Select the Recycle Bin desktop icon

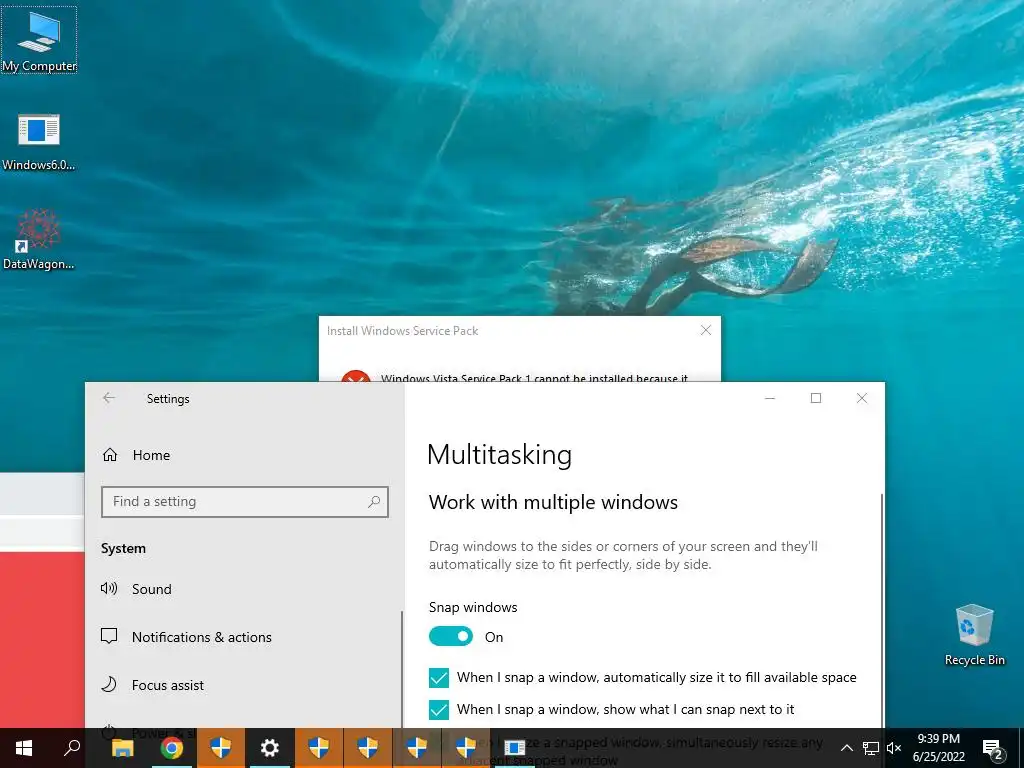[974, 635]
